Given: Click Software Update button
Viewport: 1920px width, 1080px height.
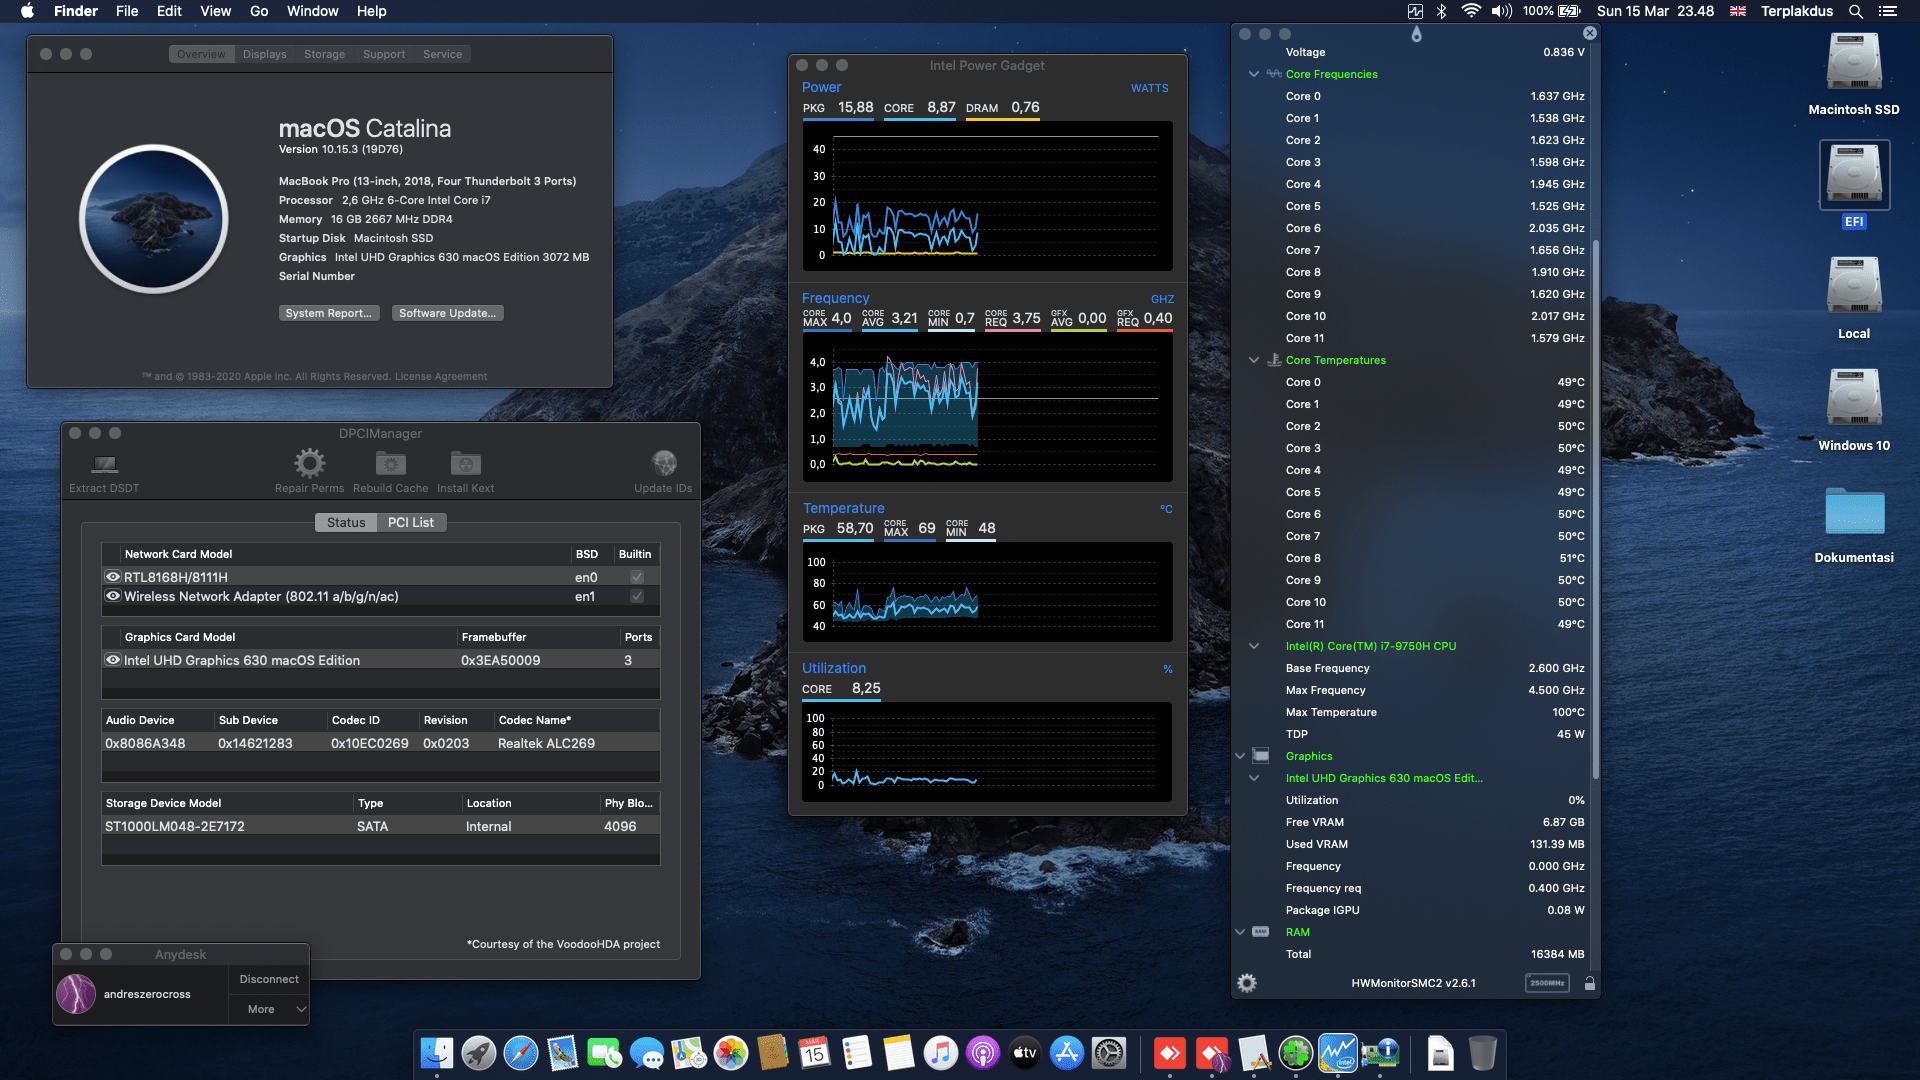Looking at the screenshot, I should pyautogui.click(x=447, y=313).
